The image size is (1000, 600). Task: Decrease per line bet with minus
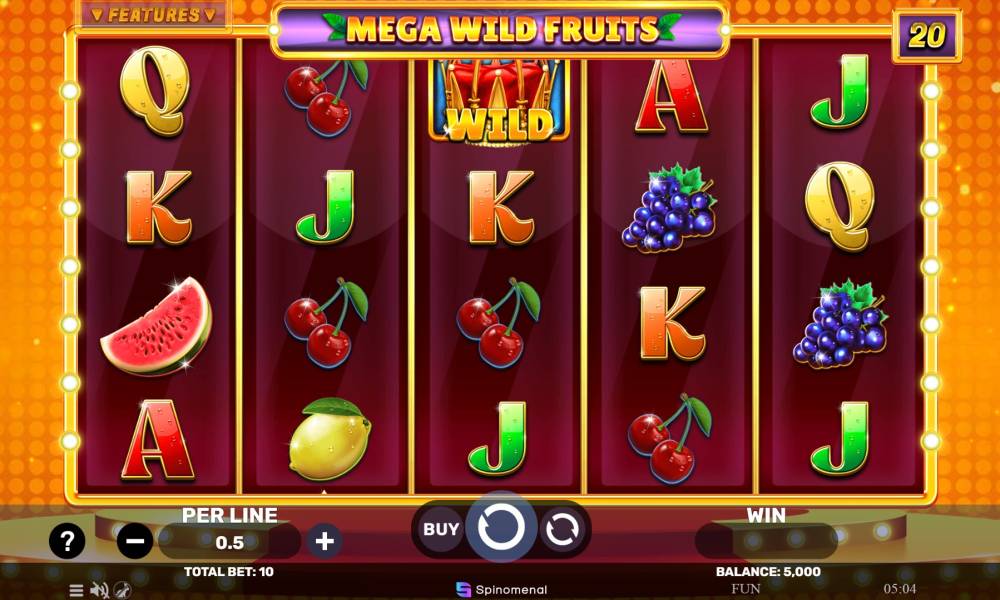coord(135,541)
